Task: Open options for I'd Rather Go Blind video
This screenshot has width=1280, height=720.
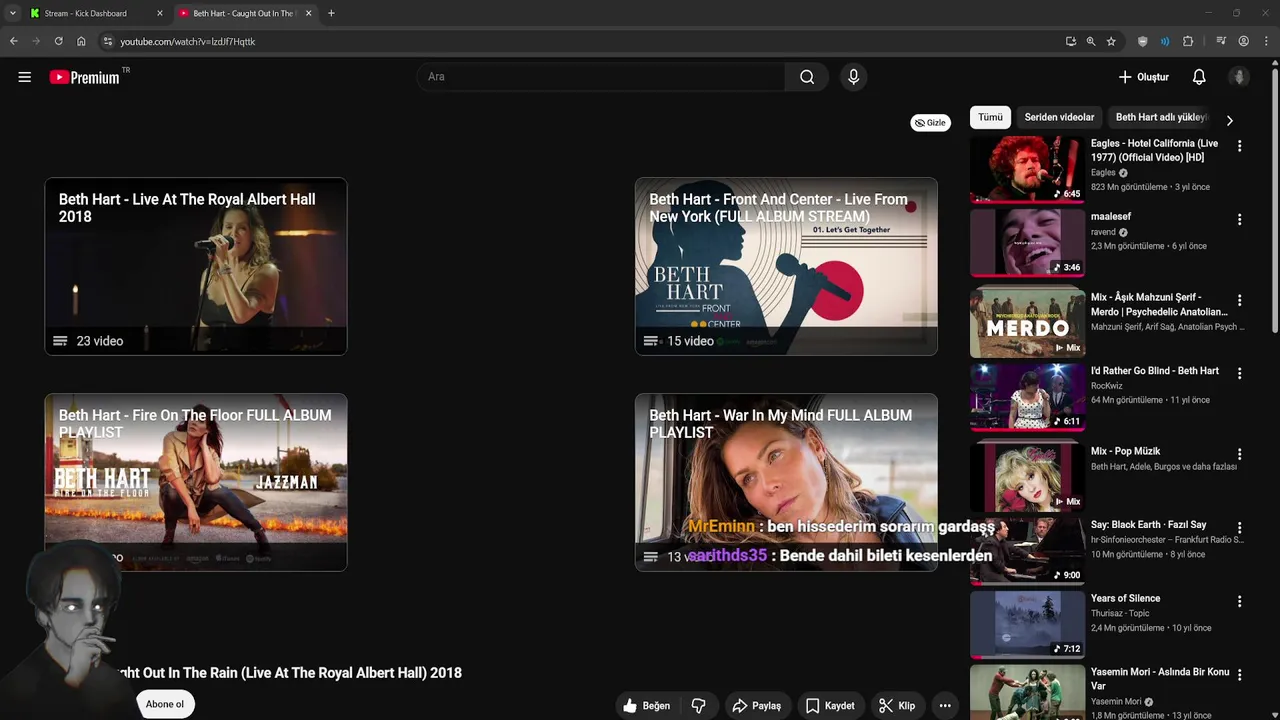Action: point(1239,373)
